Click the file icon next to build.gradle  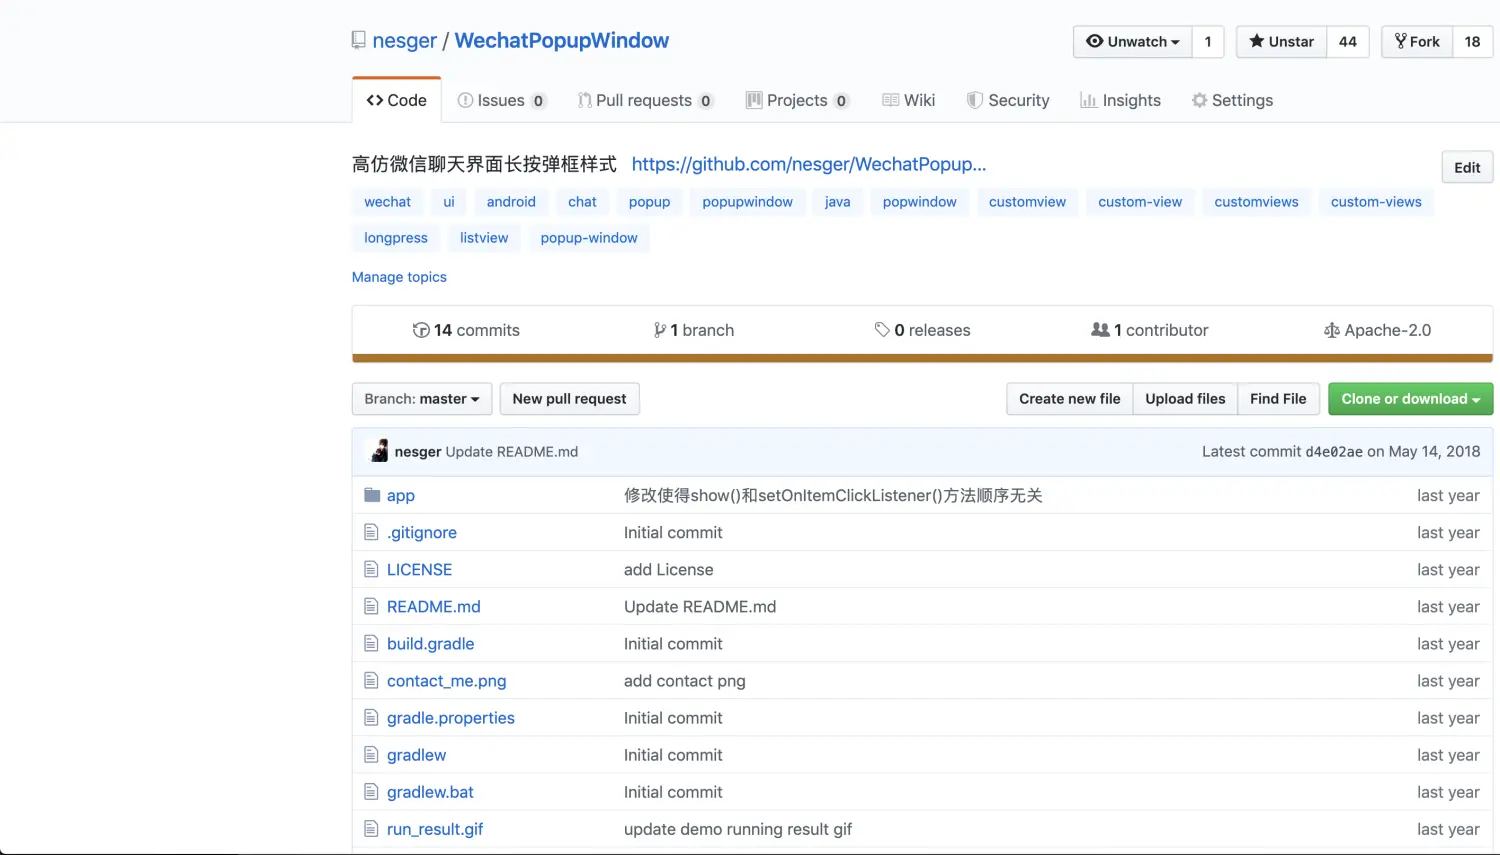tap(371, 643)
